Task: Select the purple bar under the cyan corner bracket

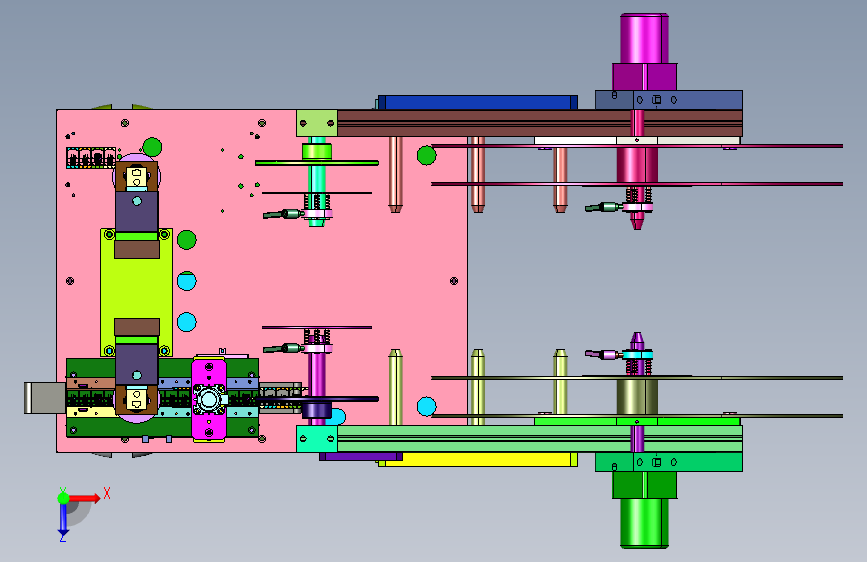Action: (x=361, y=456)
